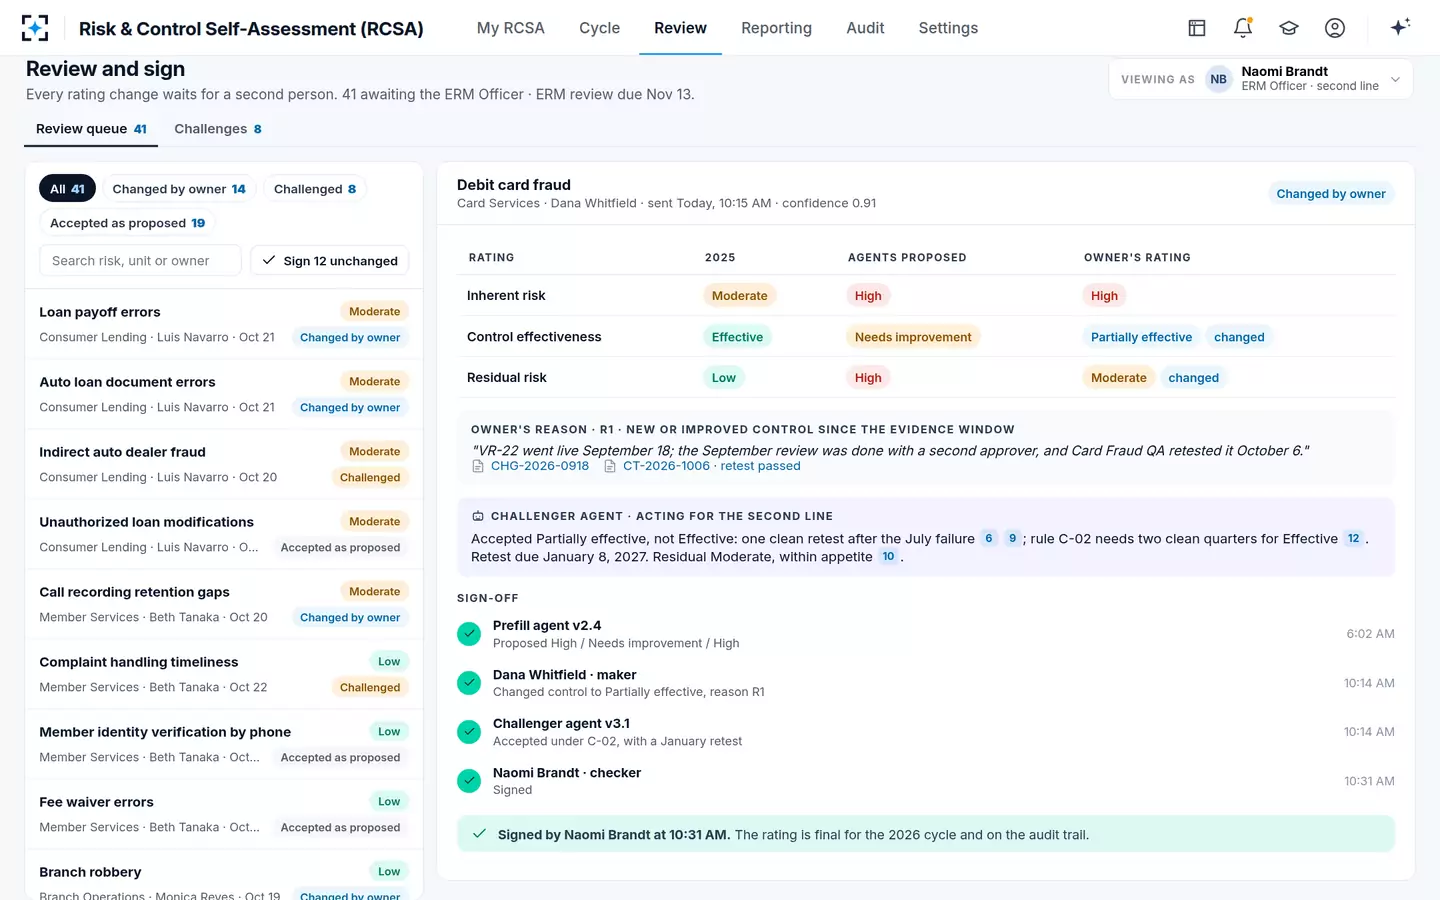Click Dana Whitfield maker green check icon
The width and height of the screenshot is (1440, 900).
pyautogui.click(x=469, y=683)
